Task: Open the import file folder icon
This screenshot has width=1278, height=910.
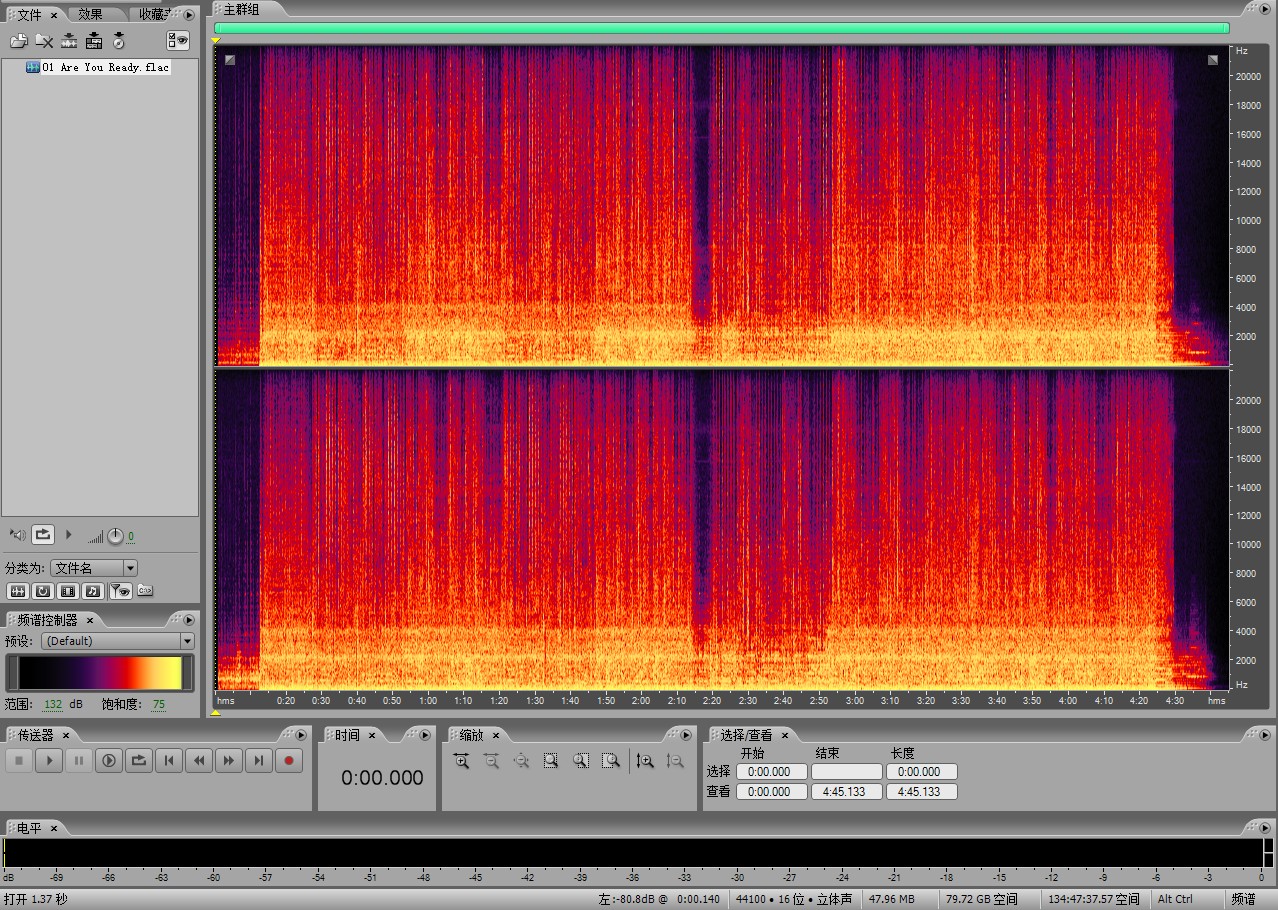Action: [18, 41]
